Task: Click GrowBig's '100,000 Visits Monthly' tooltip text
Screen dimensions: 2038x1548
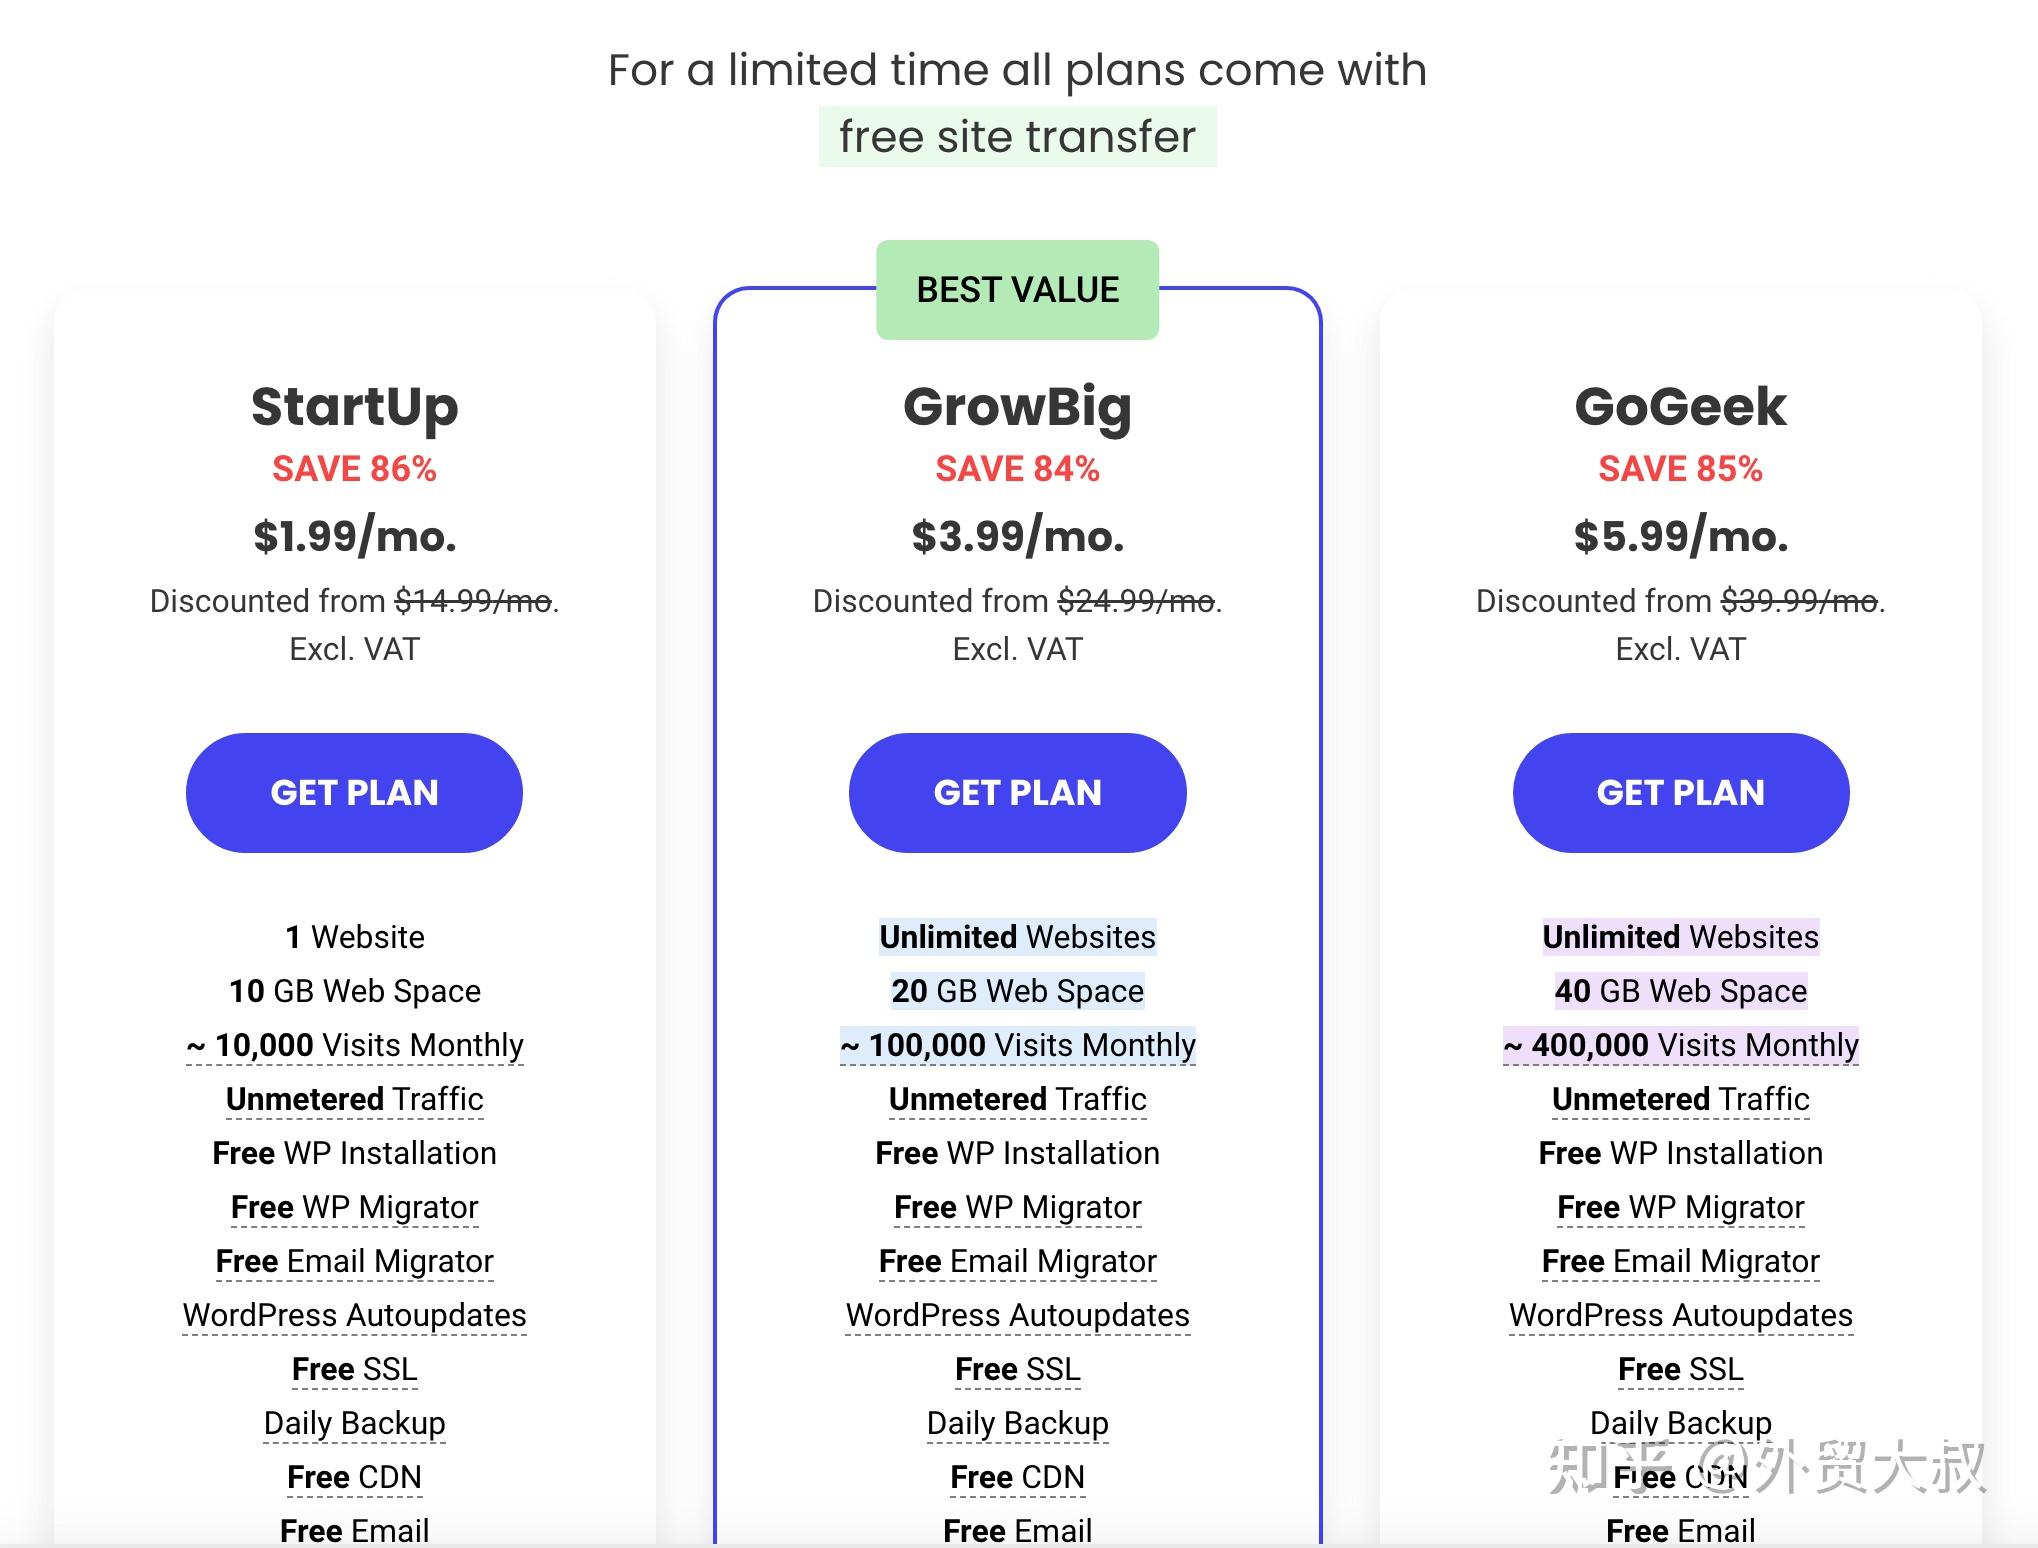Action: click(1017, 1045)
